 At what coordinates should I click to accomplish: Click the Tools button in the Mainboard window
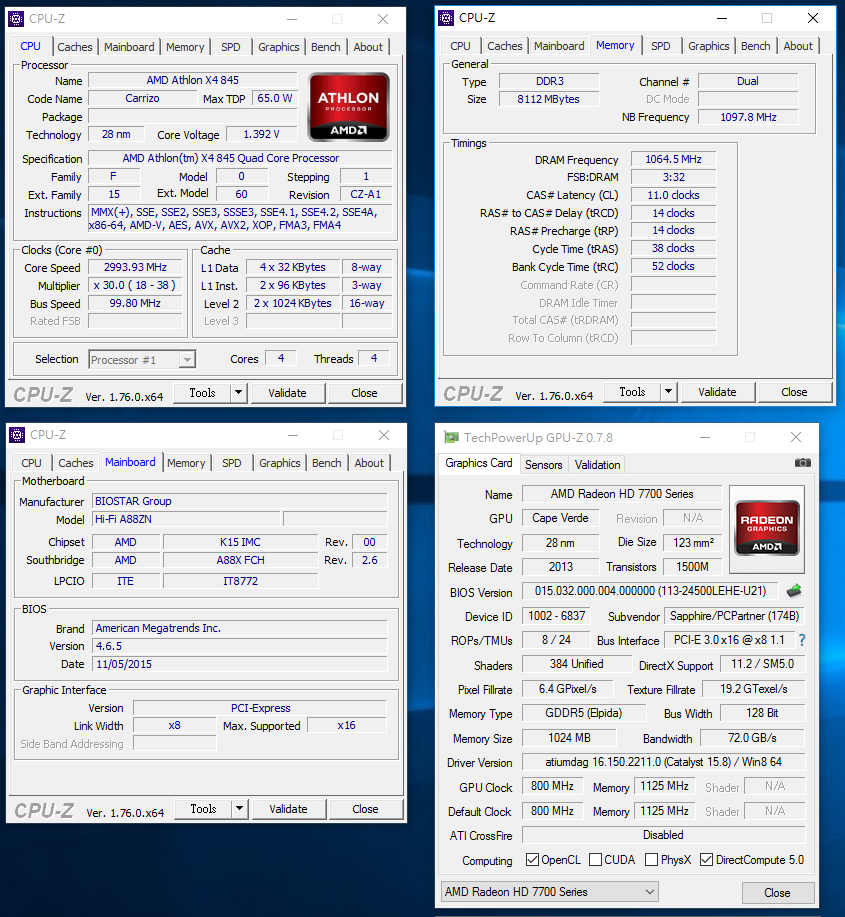pyautogui.click(x=203, y=808)
